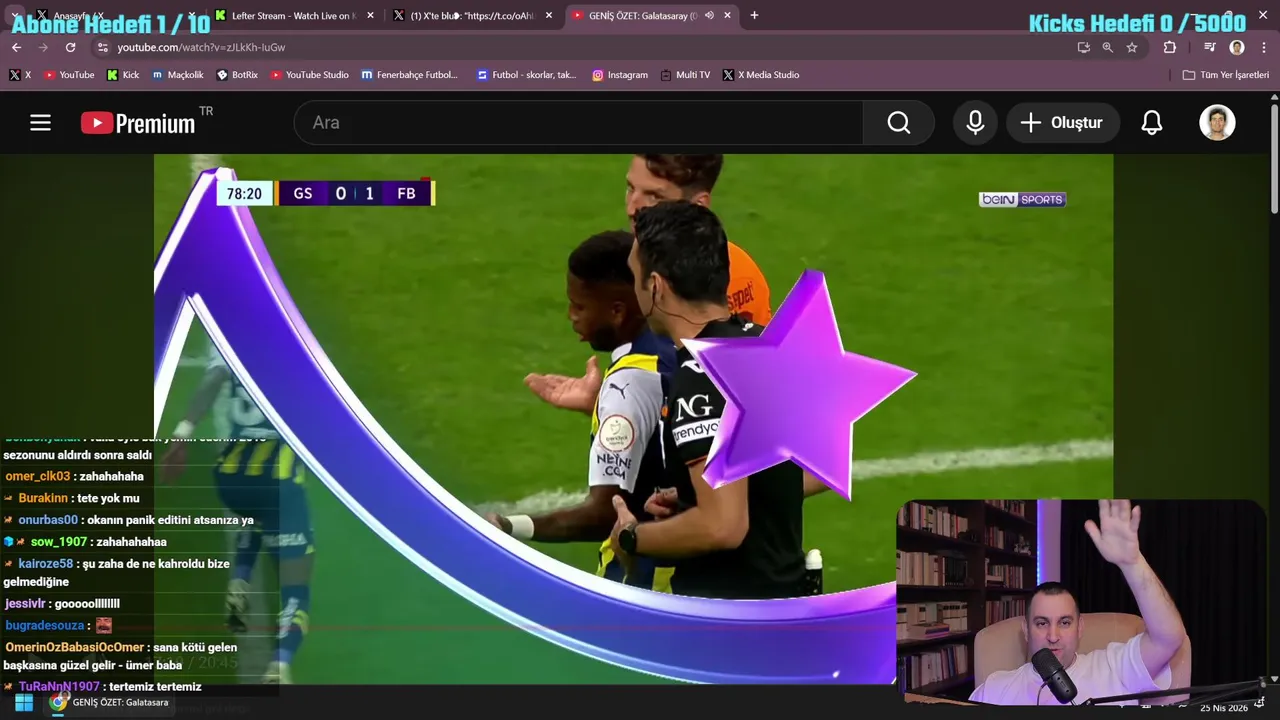Click the youtube.com address bar URL

[201, 47]
